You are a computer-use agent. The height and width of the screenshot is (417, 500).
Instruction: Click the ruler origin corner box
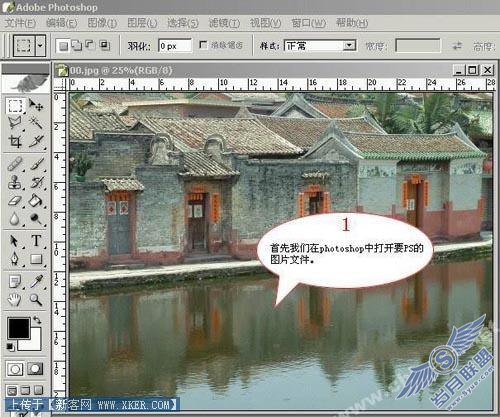click(x=60, y=84)
